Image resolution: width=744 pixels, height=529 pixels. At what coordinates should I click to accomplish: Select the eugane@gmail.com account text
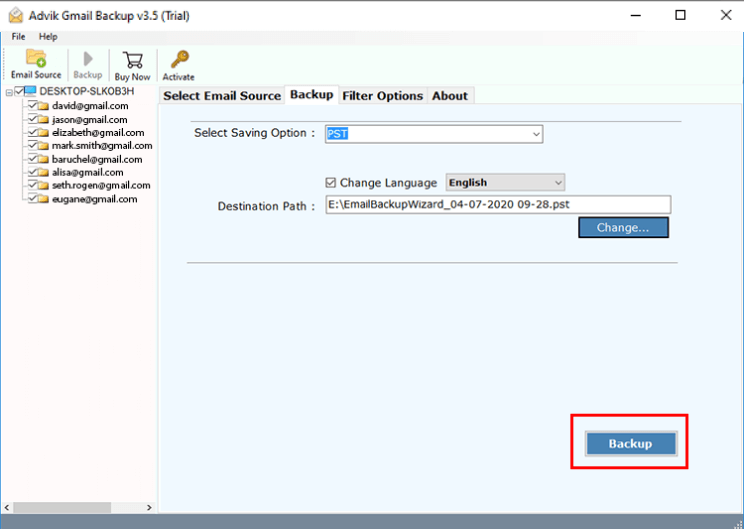pos(94,199)
